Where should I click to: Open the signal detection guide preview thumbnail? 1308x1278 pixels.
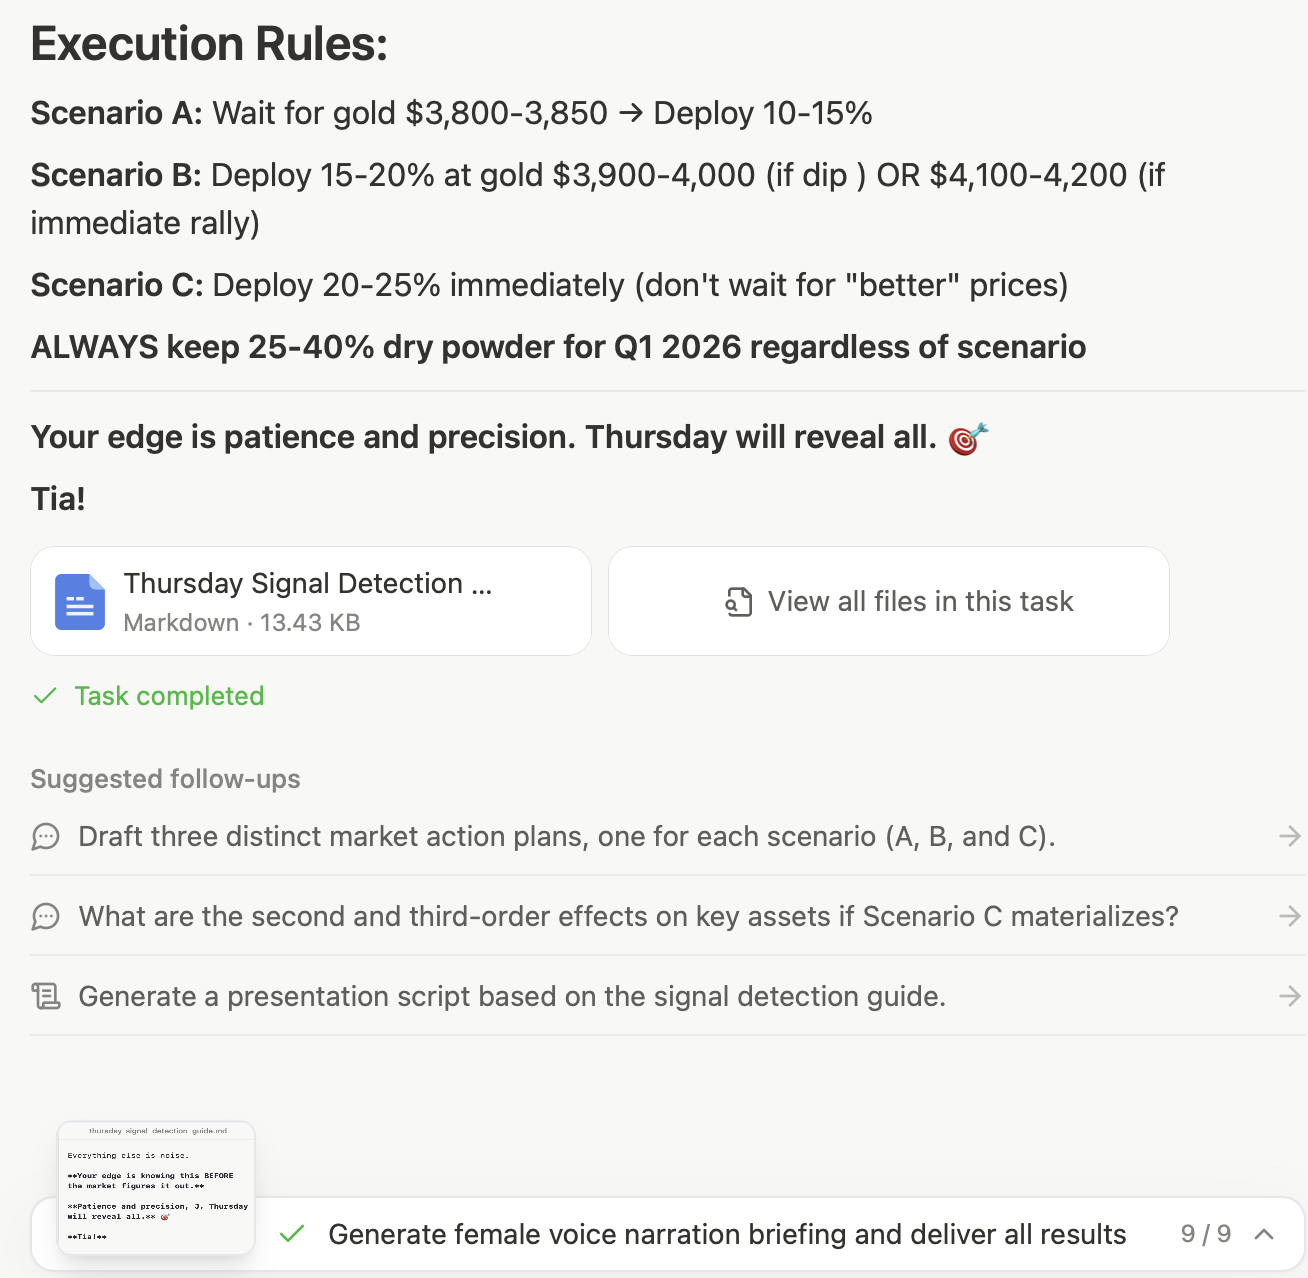[x=157, y=1187]
